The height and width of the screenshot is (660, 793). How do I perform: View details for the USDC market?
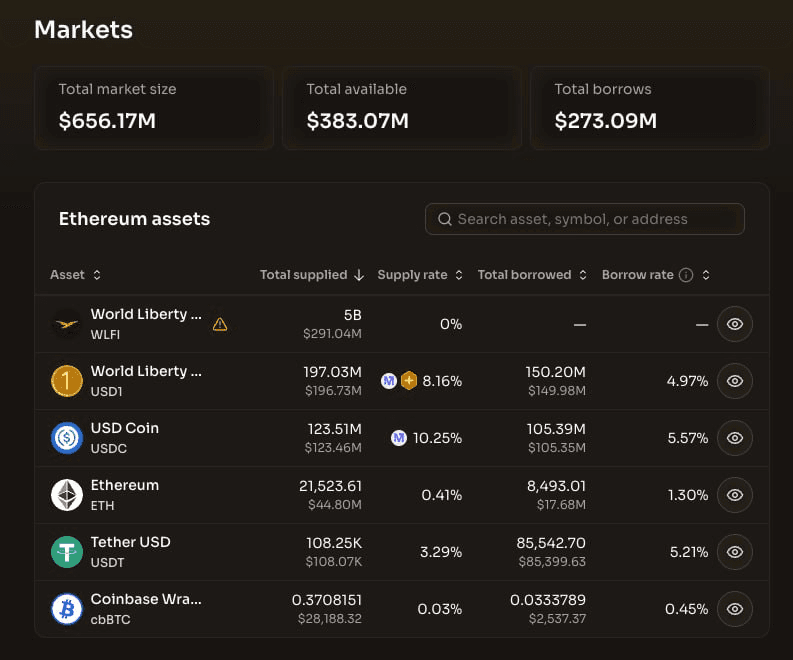click(x=735, y=438)
